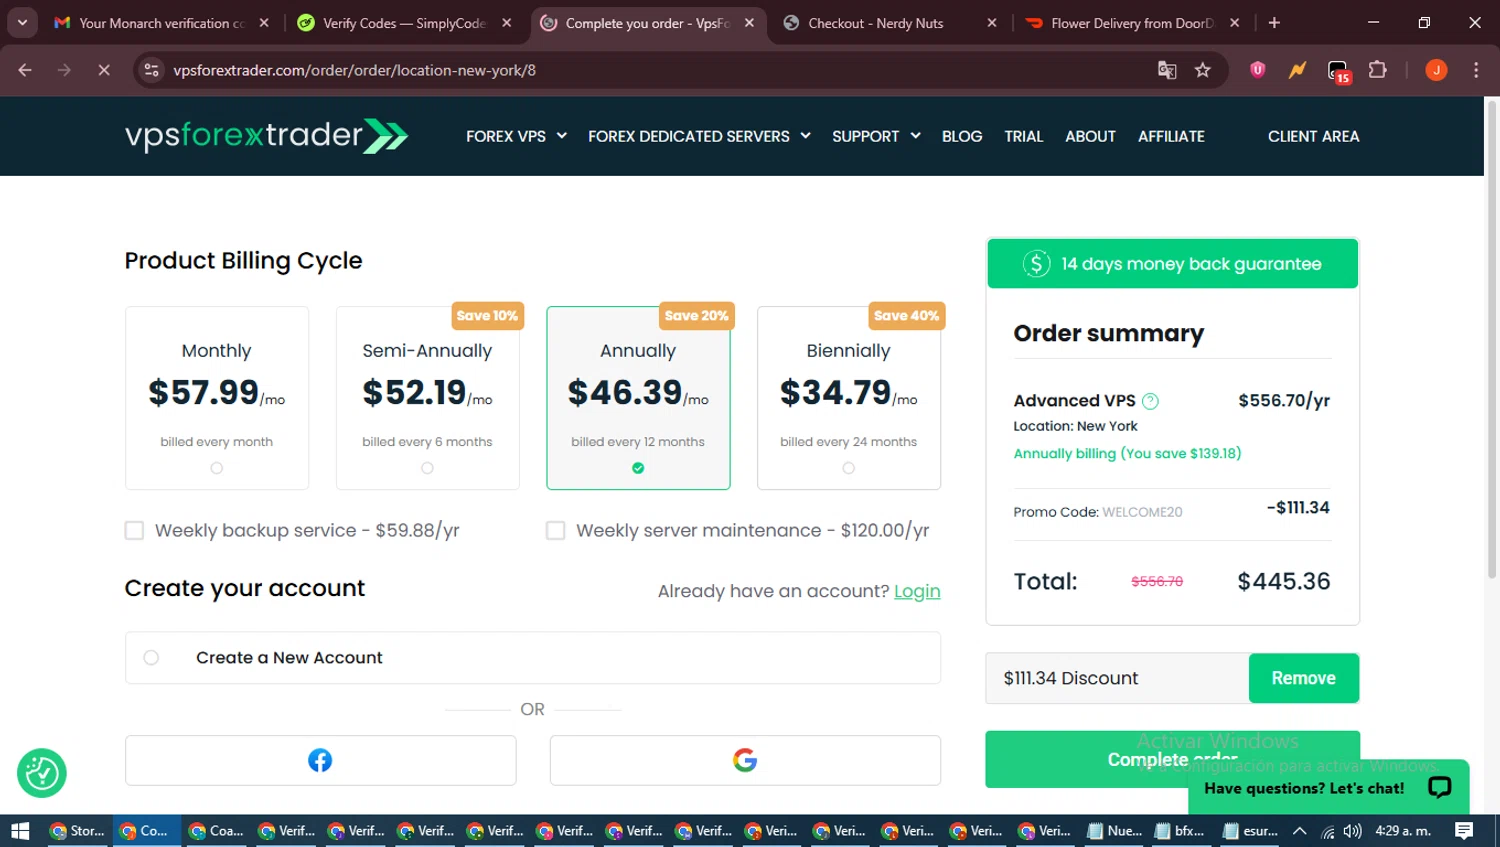Screen dimensions: 1500x847
Task: Click the Advanced VPS help question icon
Action: [x=1150, y=401]
